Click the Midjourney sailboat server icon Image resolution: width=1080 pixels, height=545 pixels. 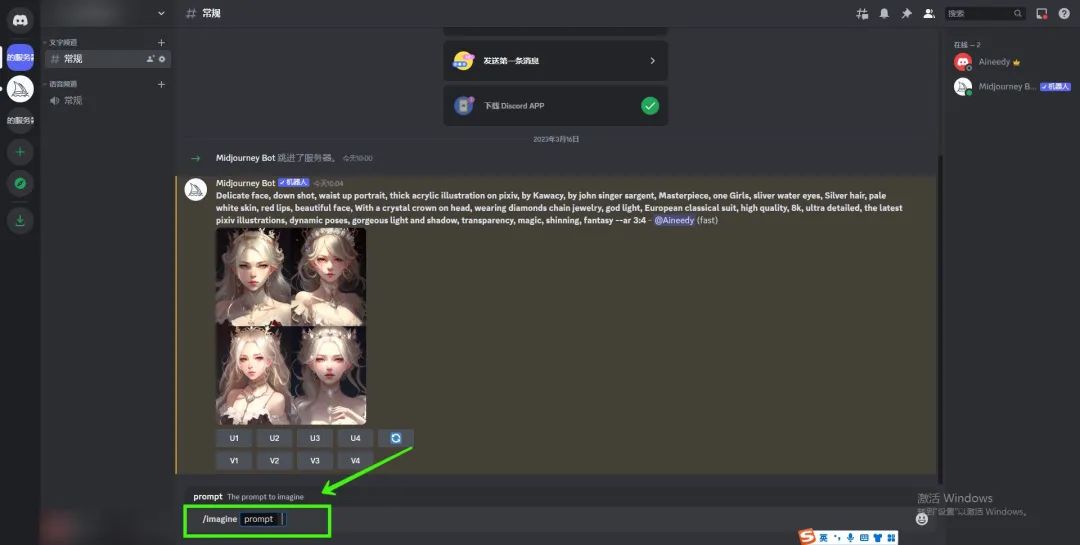[20, 89]
